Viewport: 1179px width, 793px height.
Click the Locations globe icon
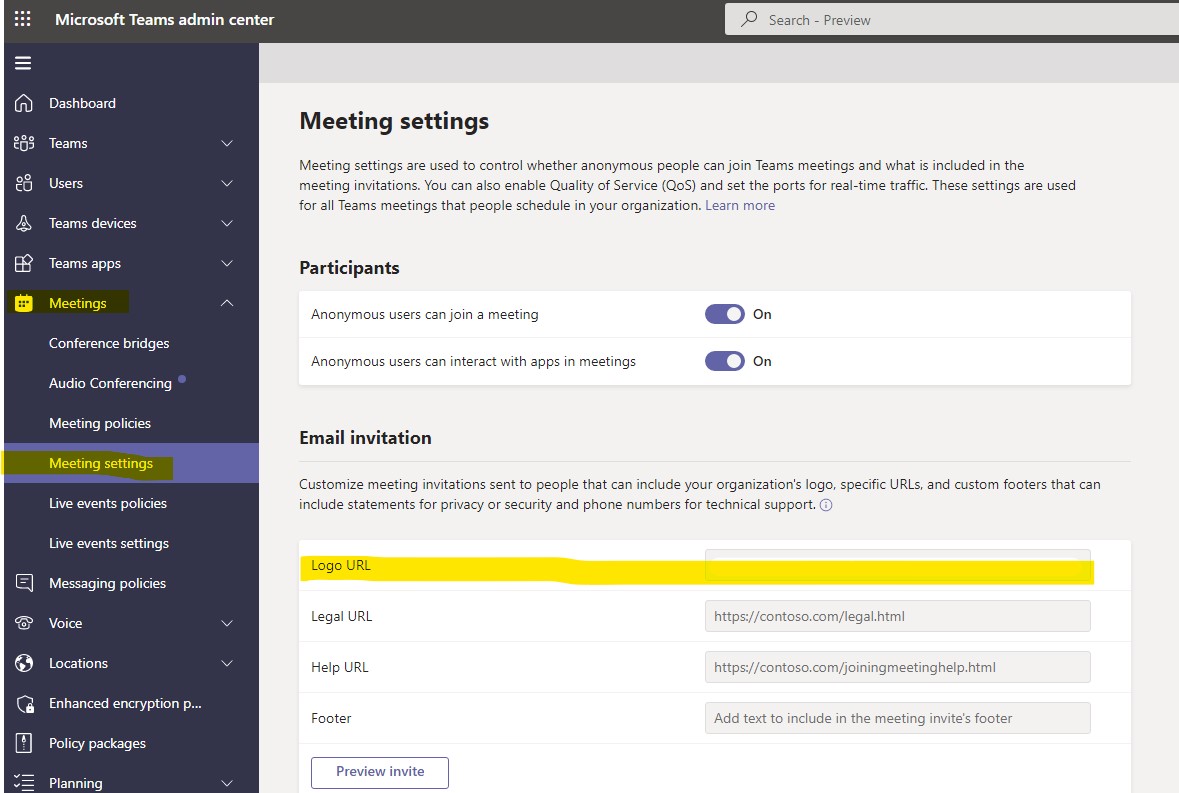tap(24, 663)
